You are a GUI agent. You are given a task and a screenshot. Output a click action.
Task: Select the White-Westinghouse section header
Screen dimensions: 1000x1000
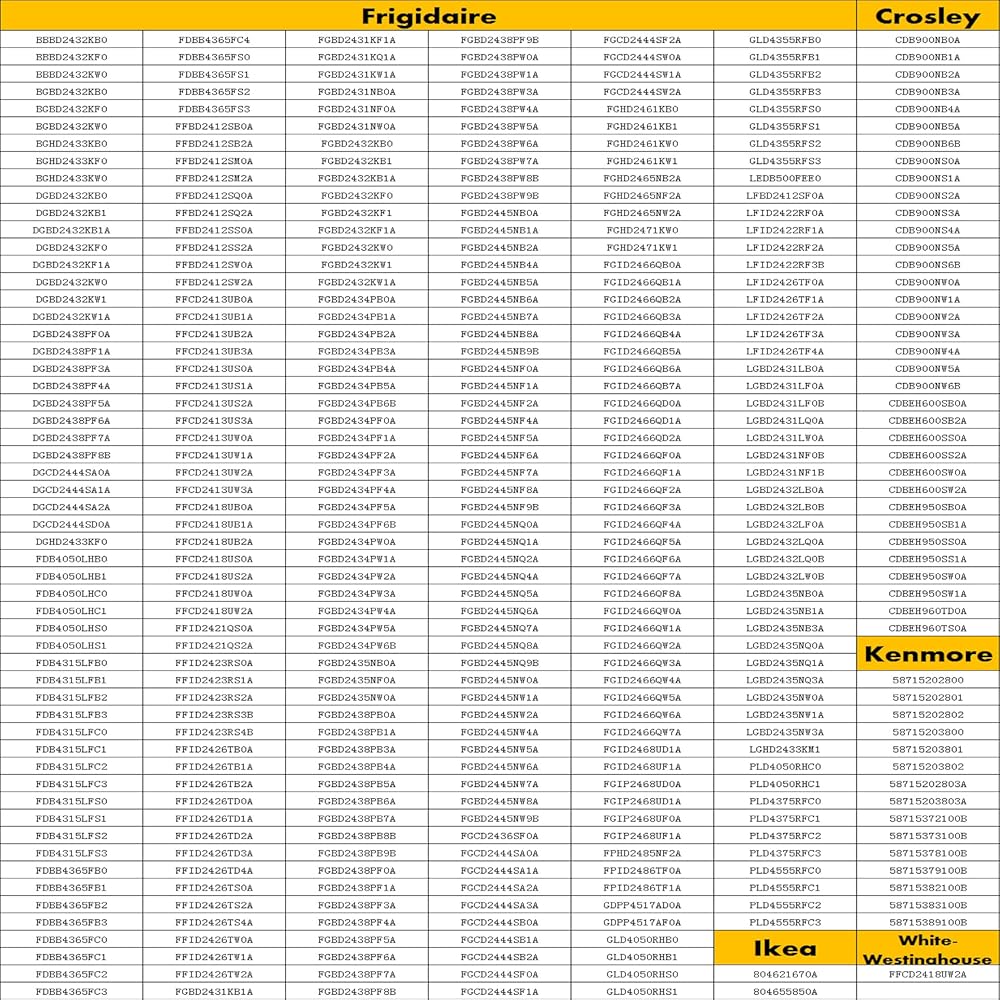[927, 948]
